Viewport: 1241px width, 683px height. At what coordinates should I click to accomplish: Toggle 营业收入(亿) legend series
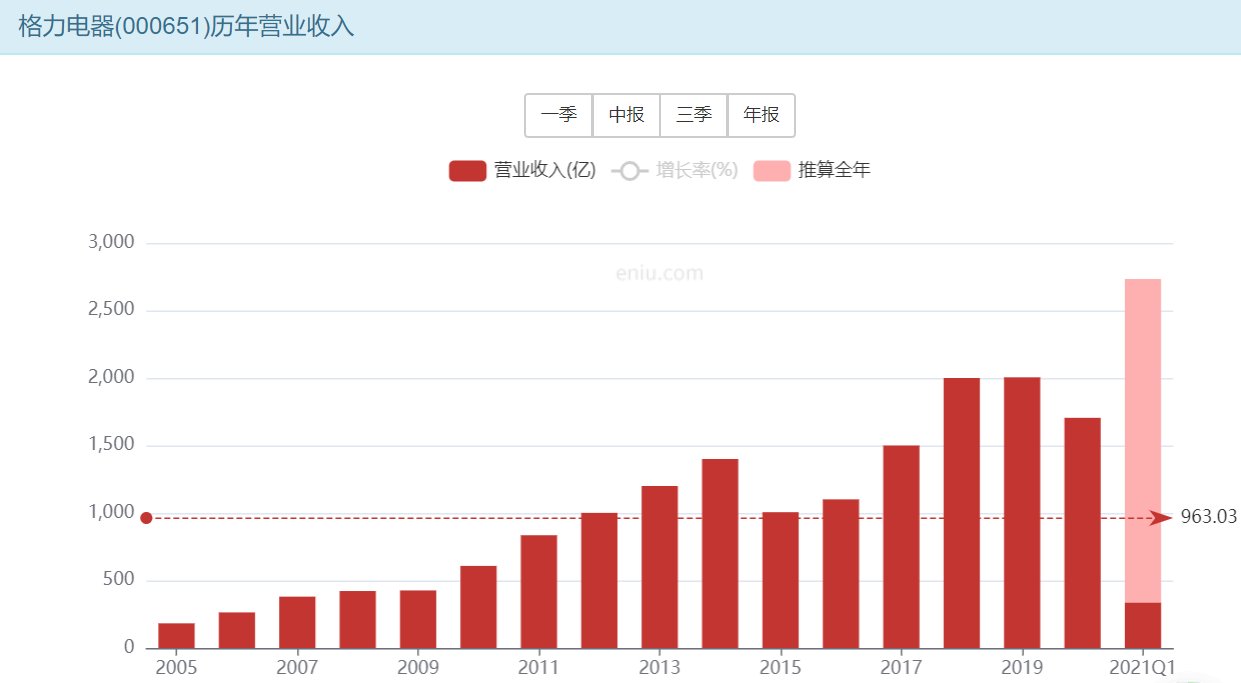coord(522,170)
